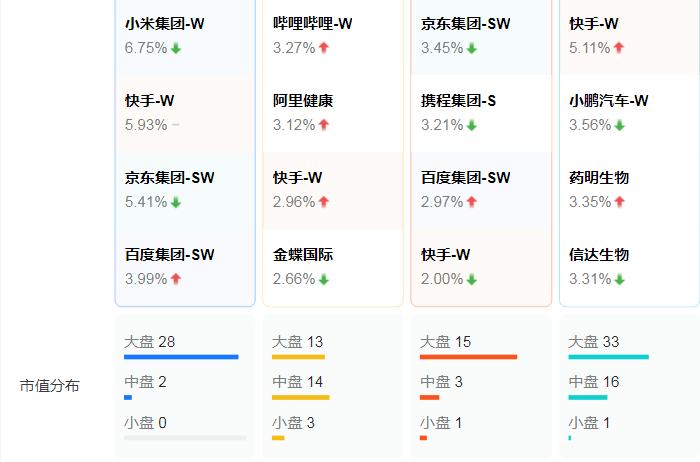Click red up arrow beside 3.99%
This screenshot has width=700, height=462.
coord(176,279)
